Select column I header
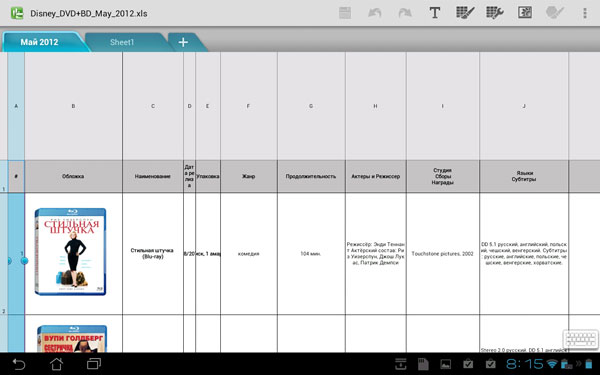Image resolution: width=600 pixels, height=375 pixels. coord(443,106)
